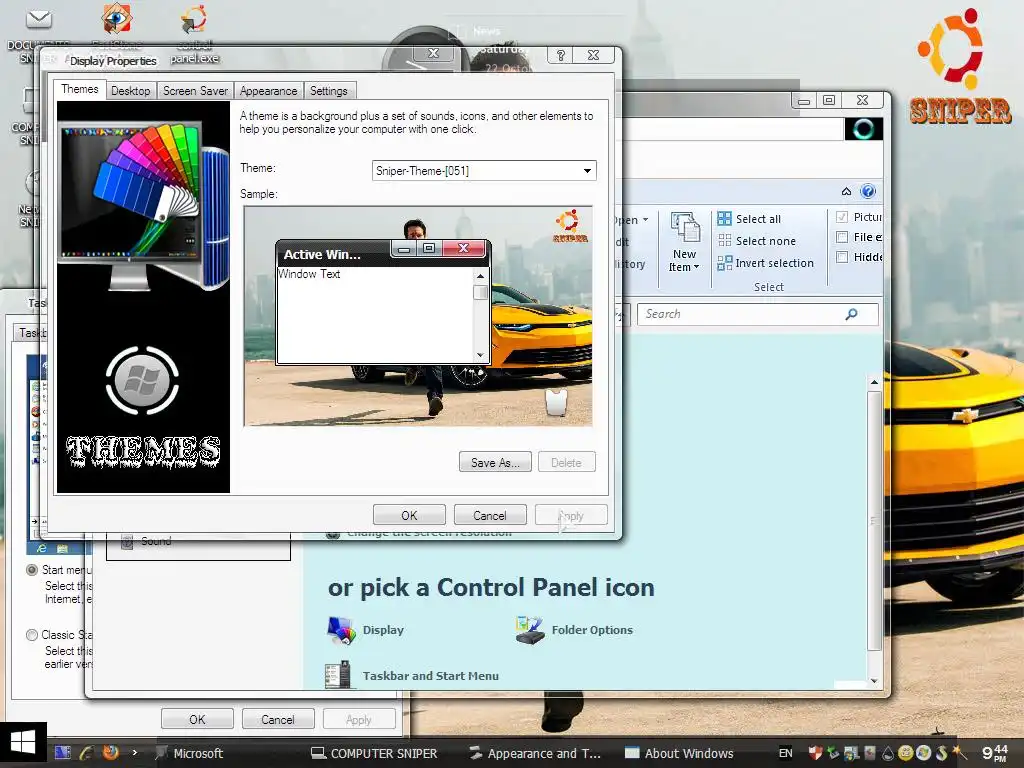Click the first quick launch icon on taskbar
The width and height of the screenshot is (1024, 768).
pyautogui.click(x=63, y=752)
